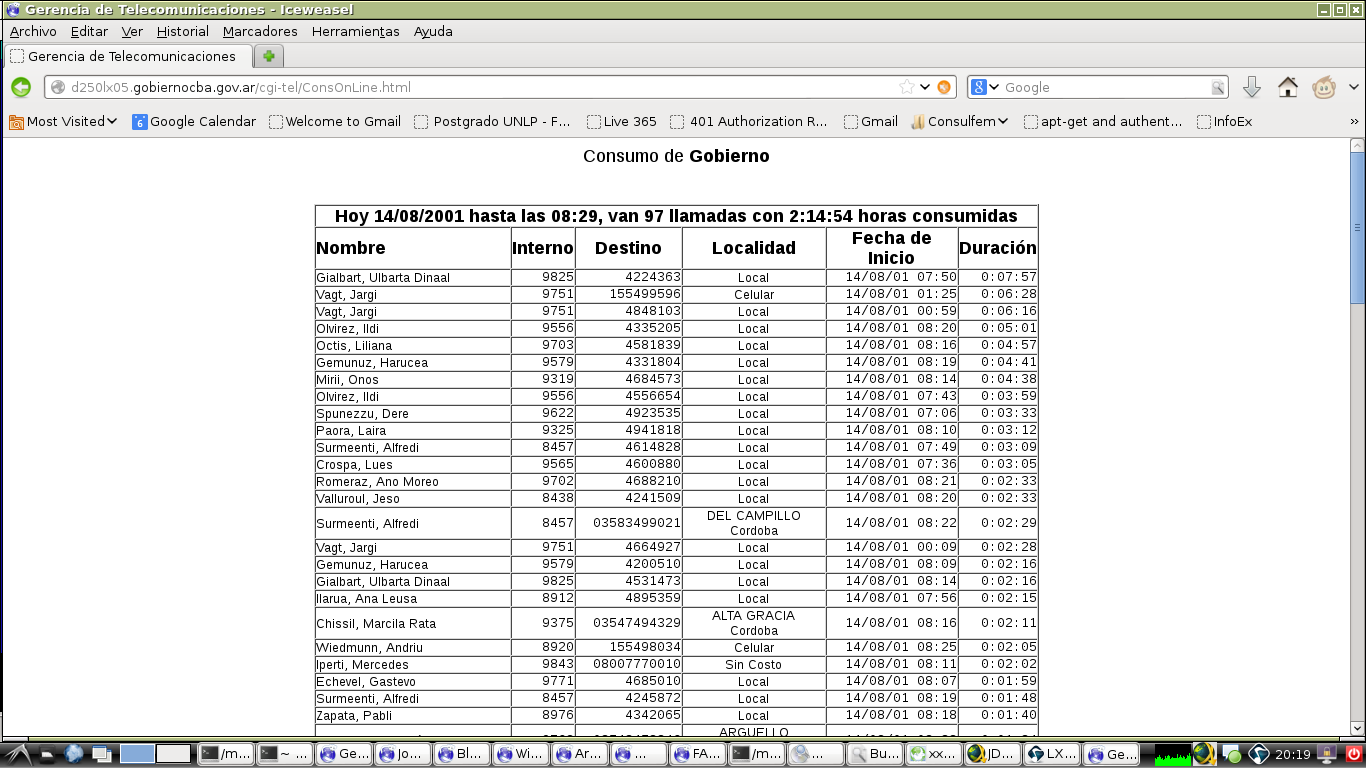This screenshot has height=768, width=1366.
Task: Open the Postgrado UNLP bookmark
Action: click(492, 121)
